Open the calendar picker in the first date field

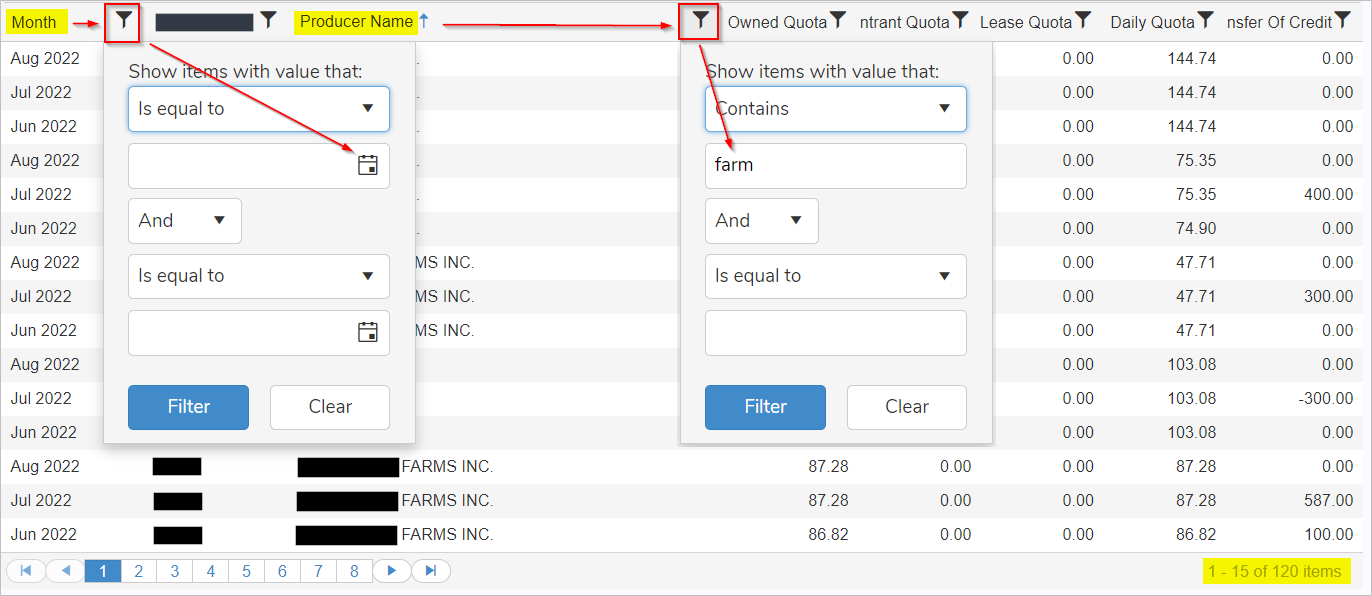pyautogui.click(x=369, y=166)
